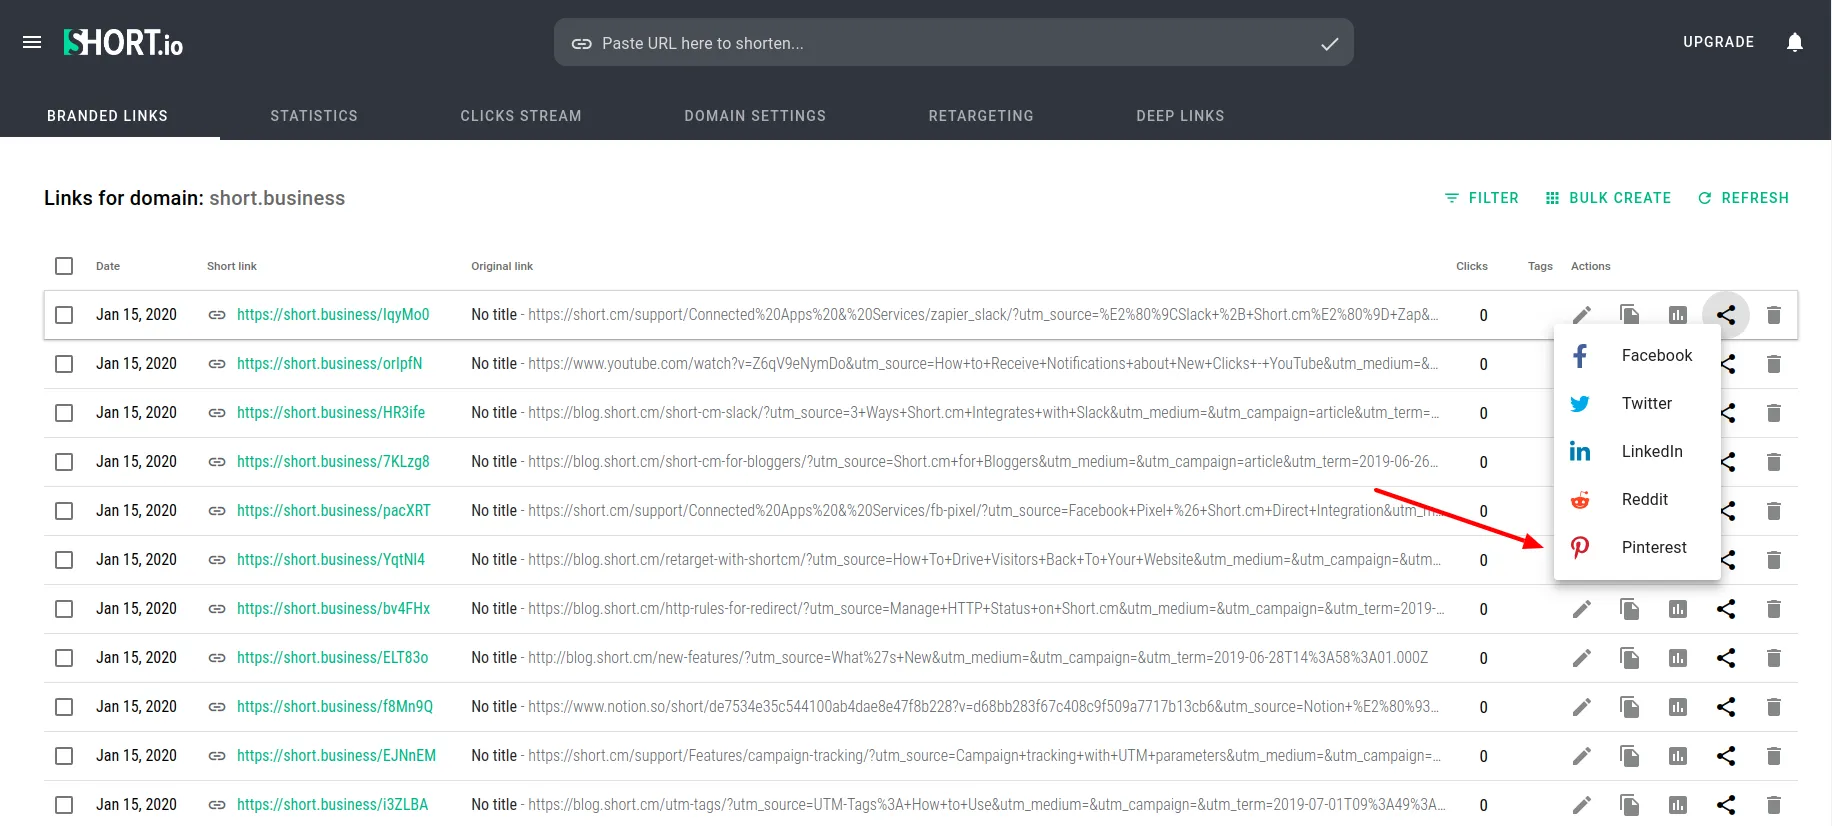This screenshot has height=826, width=1832.
Task: Focus the Paste URL to shorten field
Action: click(954, 43)
